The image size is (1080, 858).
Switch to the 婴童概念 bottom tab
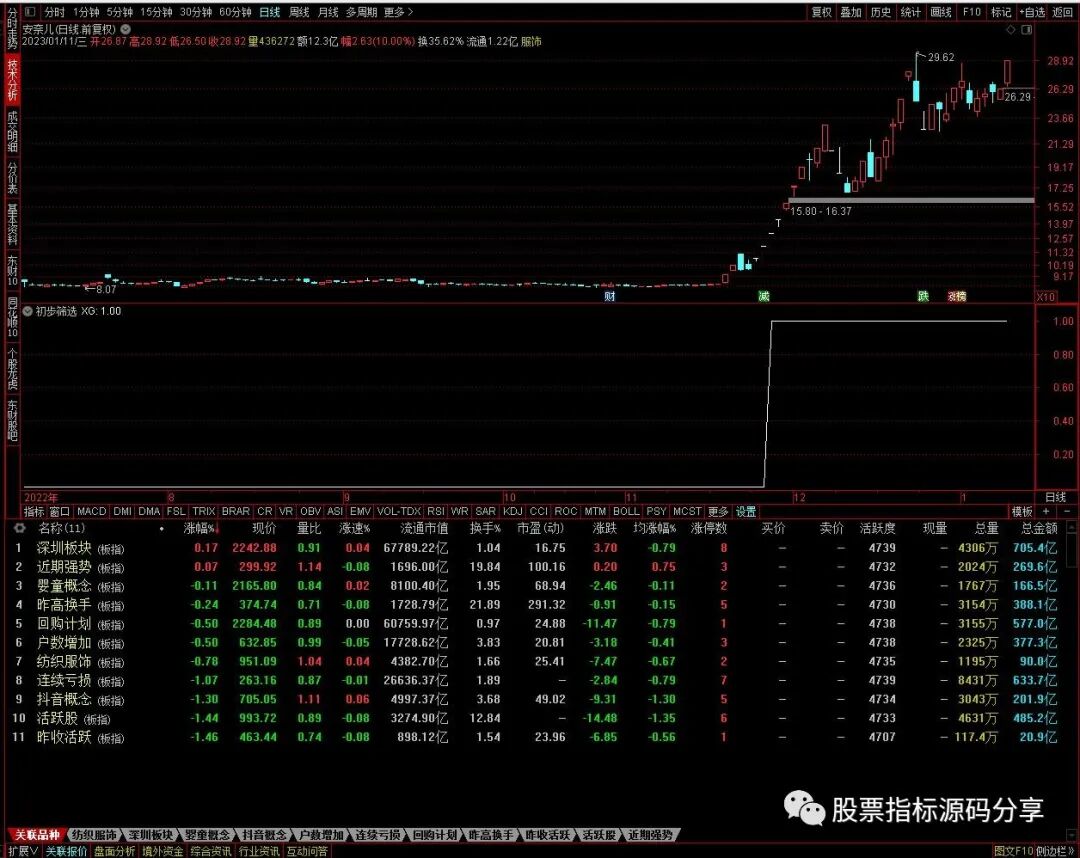[207, 835]
